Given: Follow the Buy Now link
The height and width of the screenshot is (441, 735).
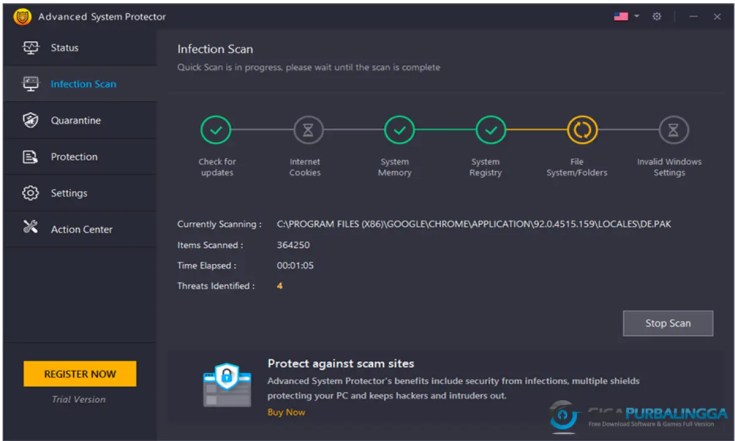Looking at the screenshot, I should coord(286,412).
